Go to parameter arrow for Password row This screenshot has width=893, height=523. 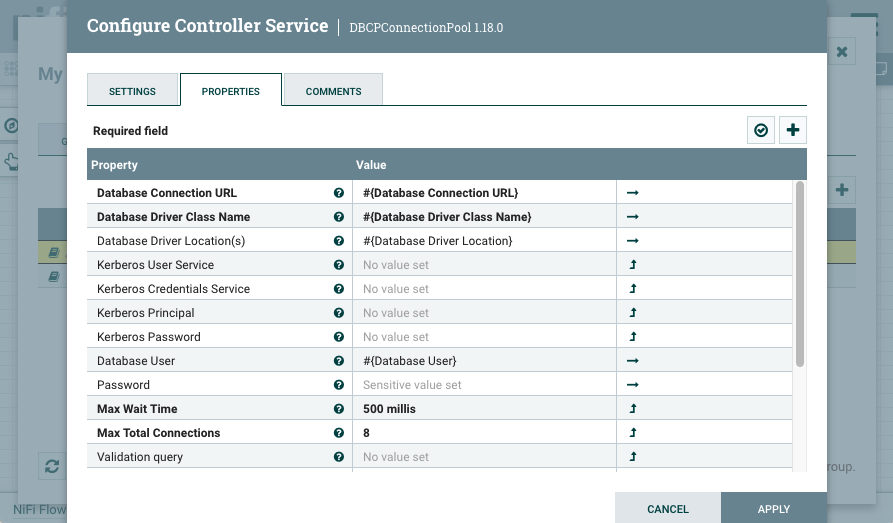click(632, 385)
